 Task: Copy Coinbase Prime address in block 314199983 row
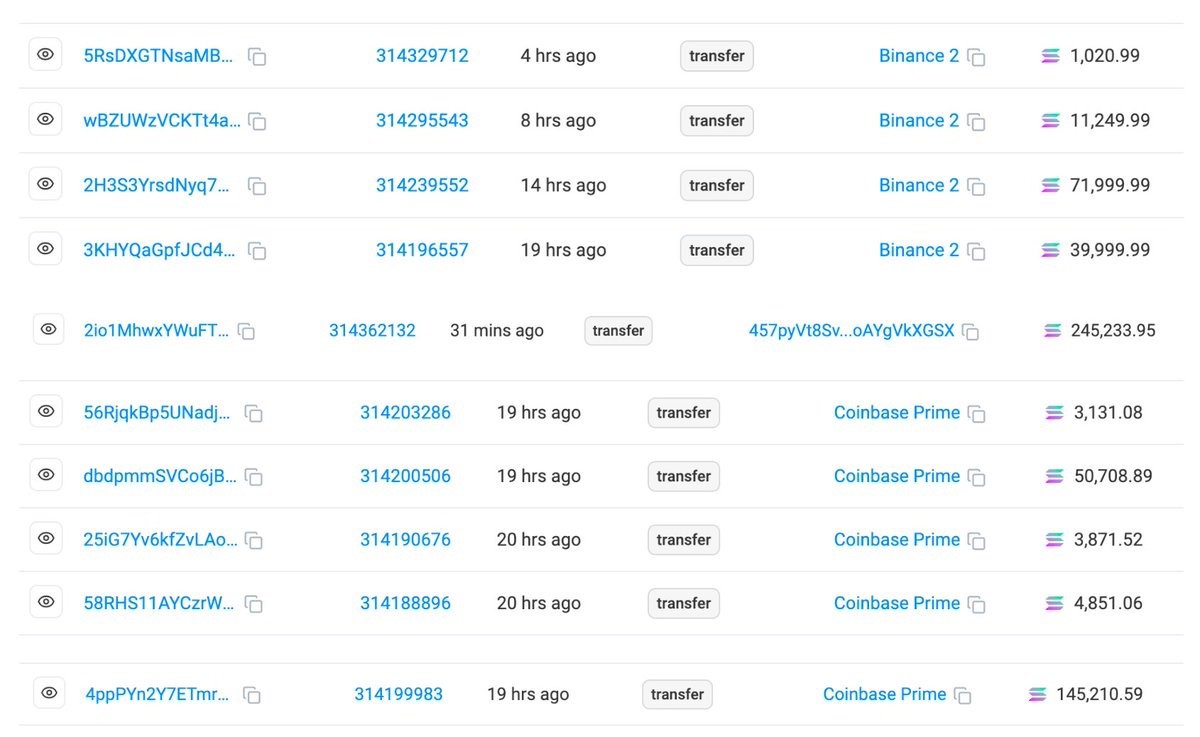pyautogui.click(x=962, y=695)
